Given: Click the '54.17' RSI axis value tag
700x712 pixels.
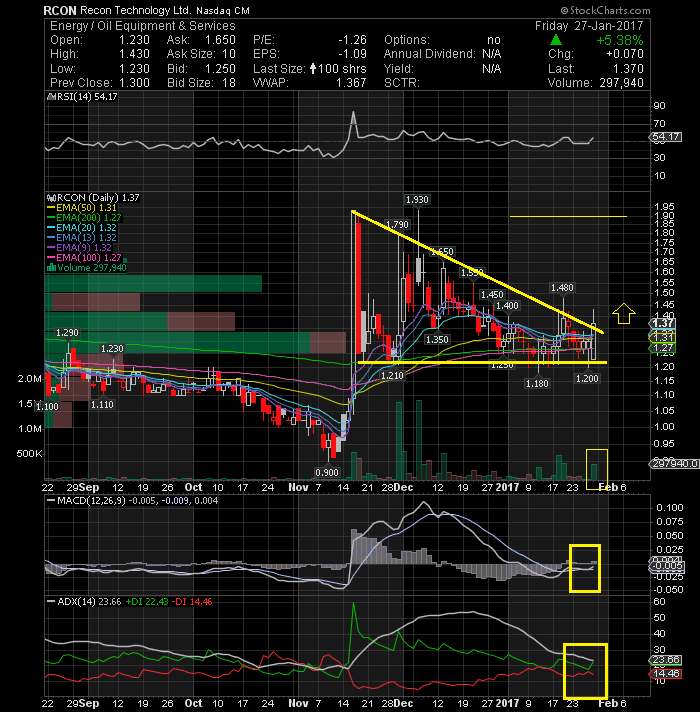Looking at the screenshot, I should (x=665, y=137).
